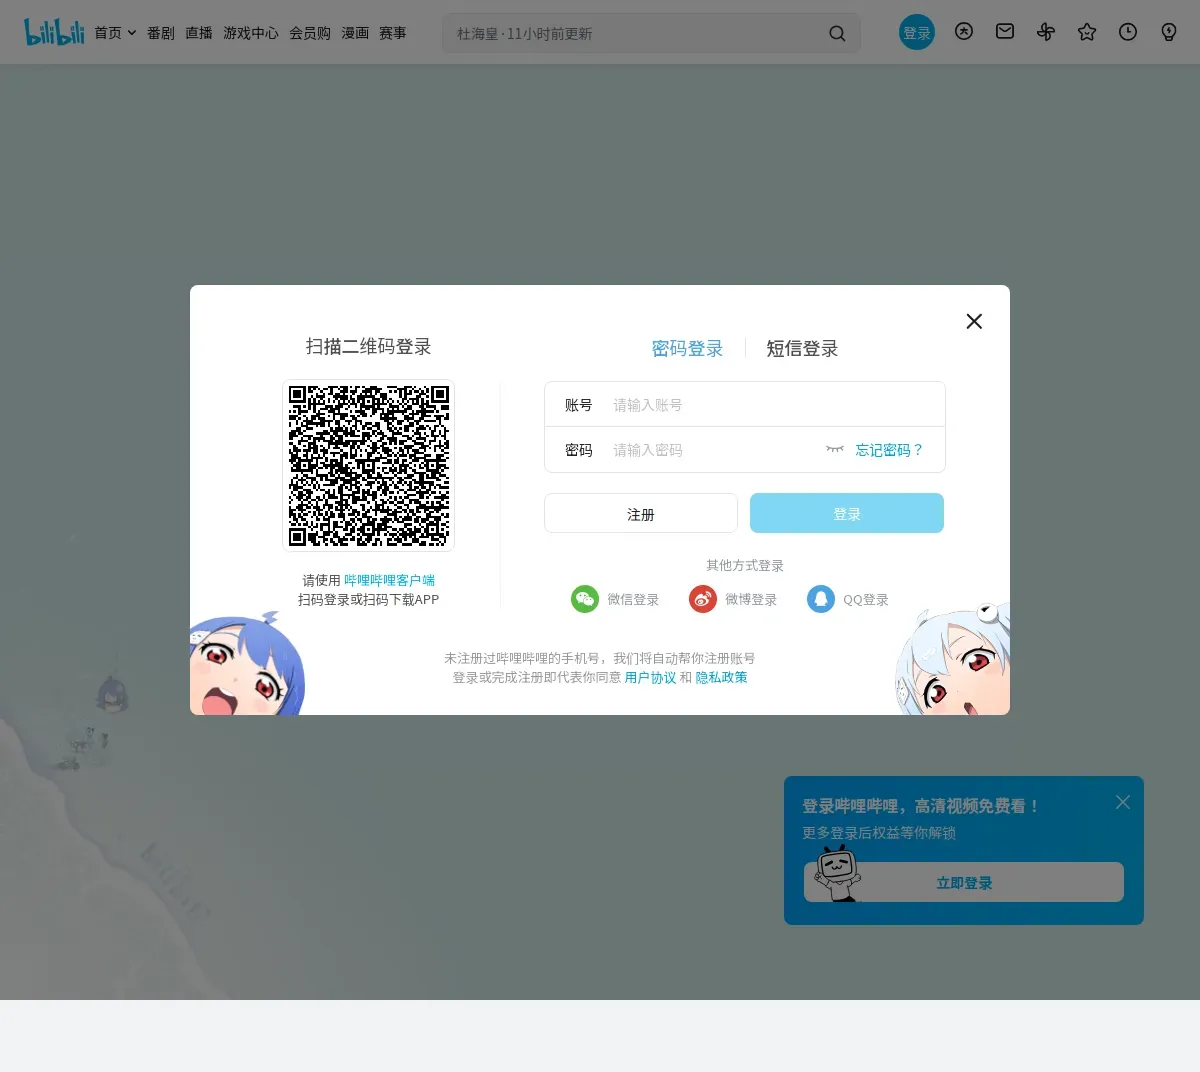Click the 扫码登录或扫码下载APP text
This screenshot has height=1072, width=1200.
click(368, 599)
